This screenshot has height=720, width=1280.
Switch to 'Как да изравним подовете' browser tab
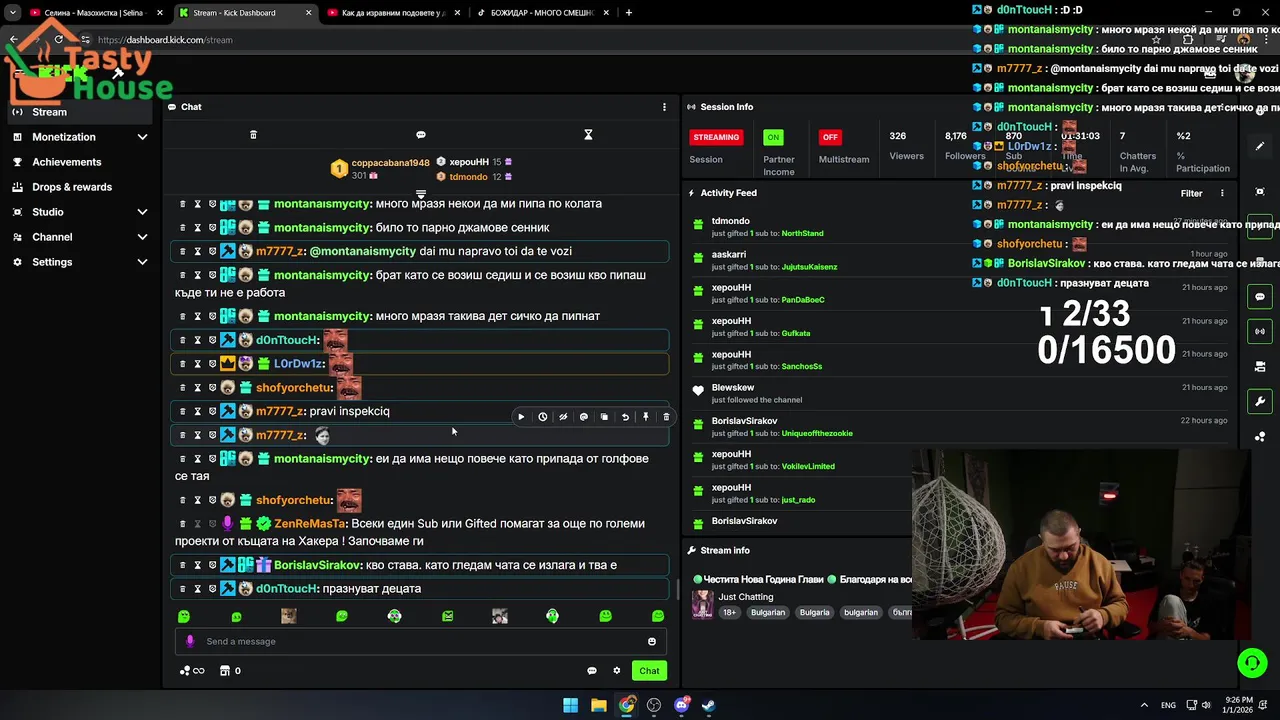[393, 13]
